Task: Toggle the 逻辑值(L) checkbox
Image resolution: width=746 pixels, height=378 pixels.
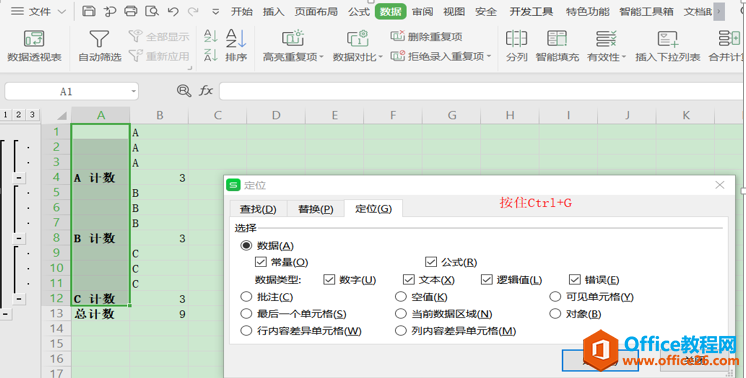Action: 486,280
